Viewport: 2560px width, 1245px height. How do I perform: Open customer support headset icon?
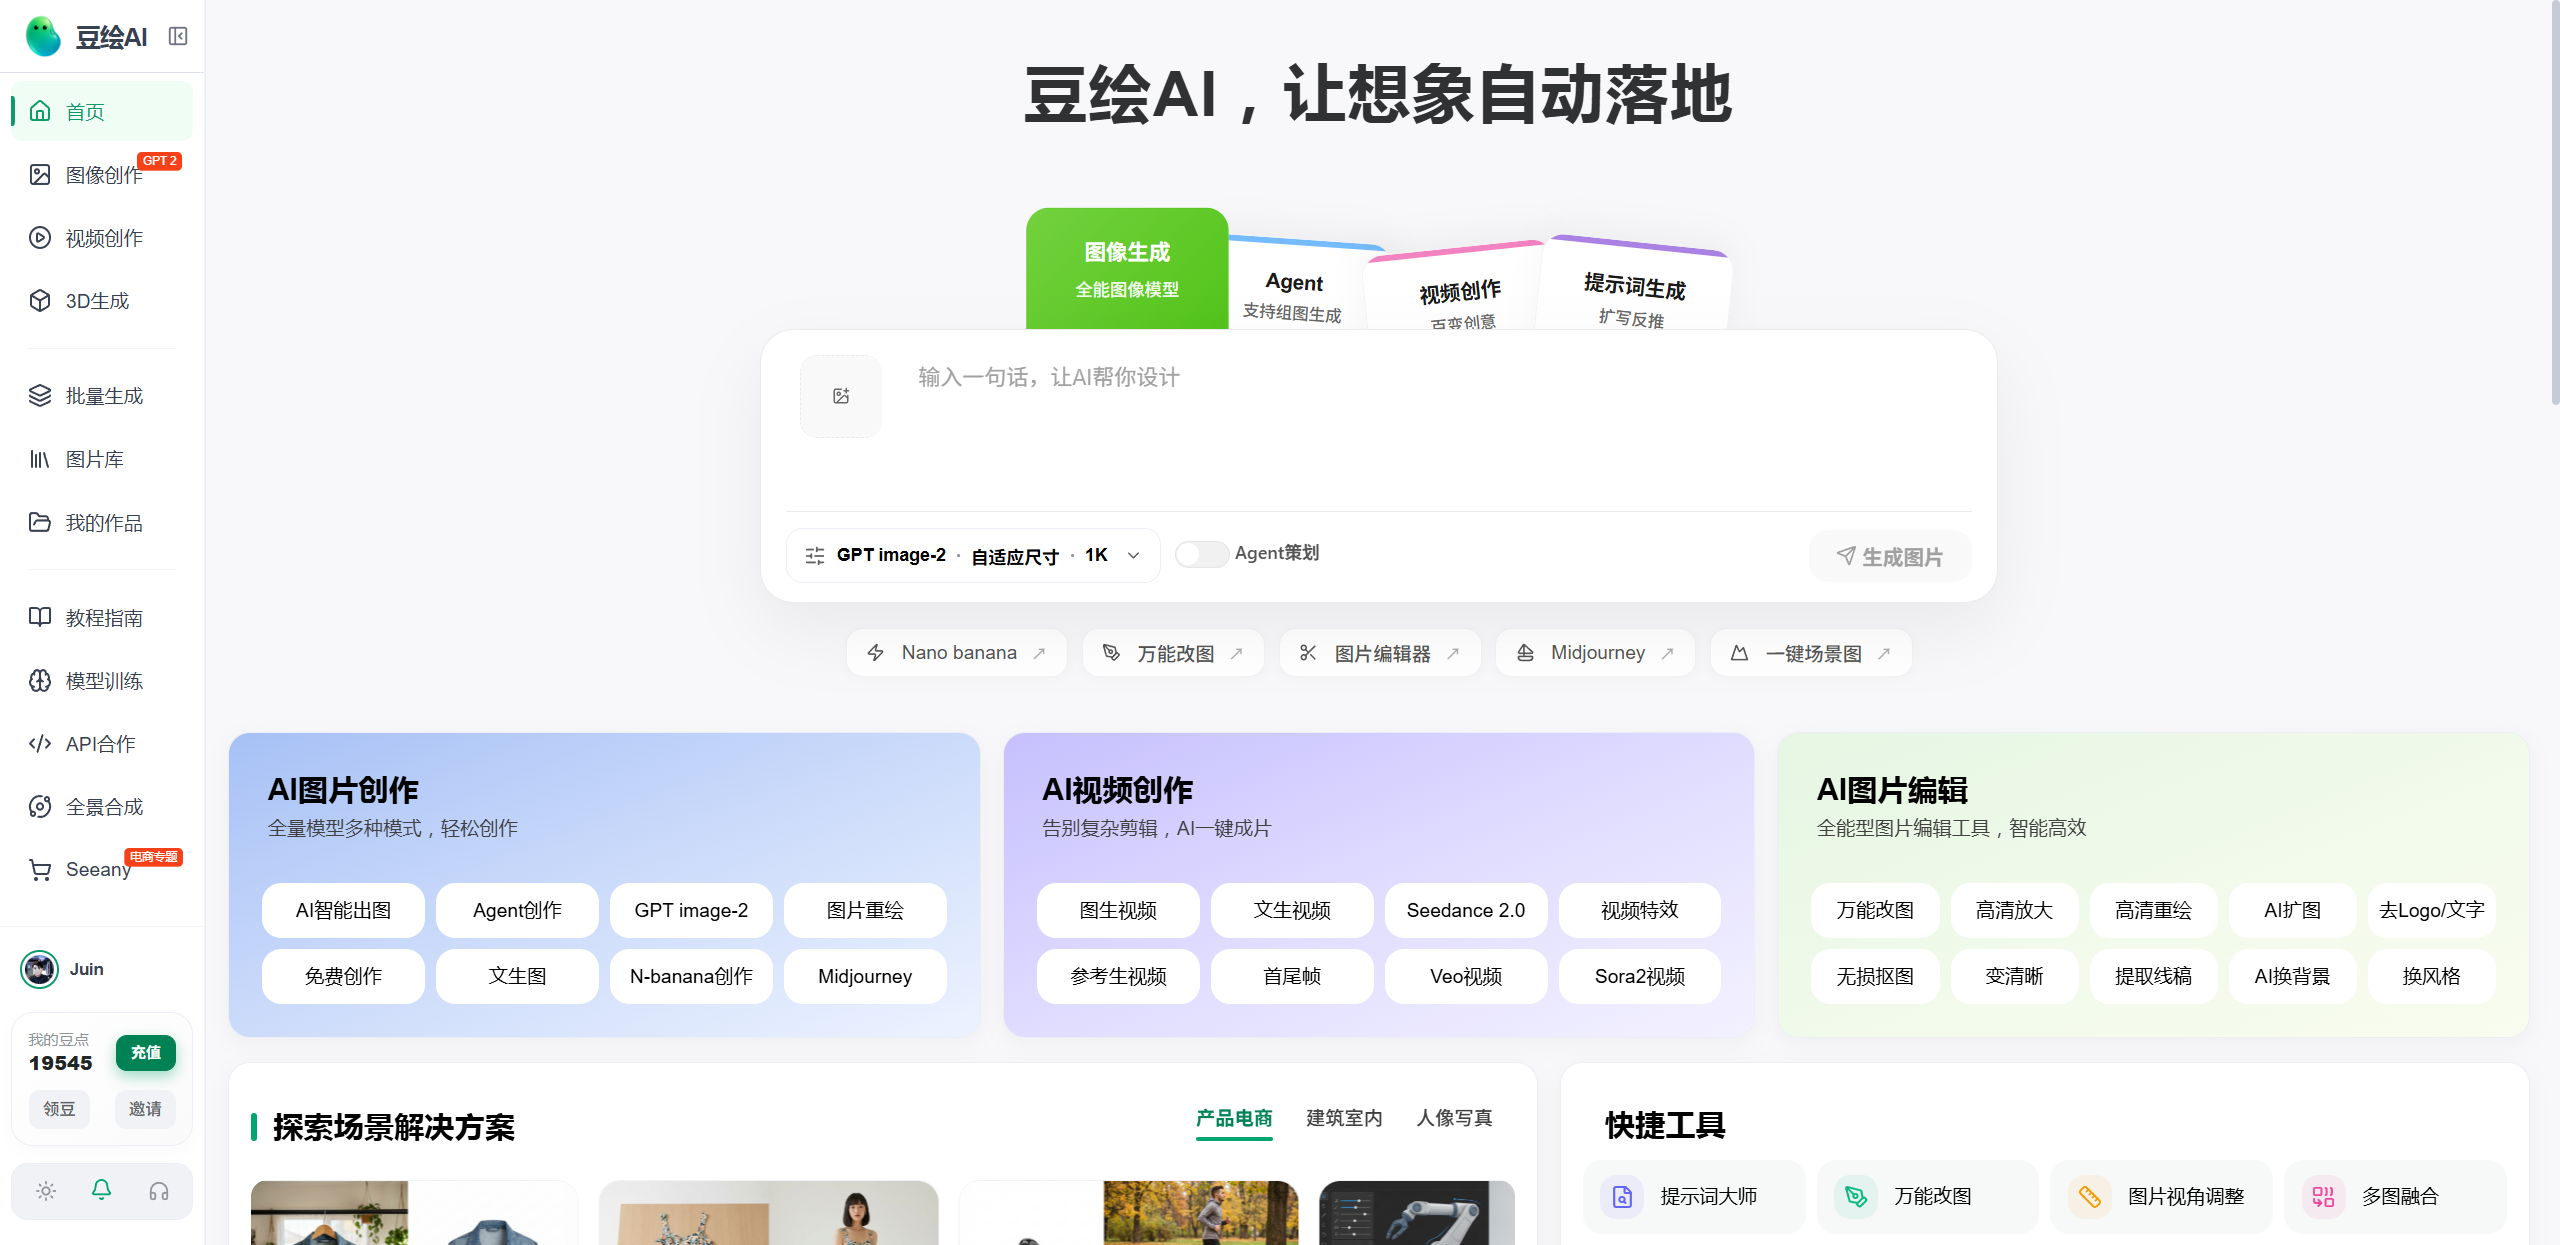pyautogui.click(x=159, y=1191)
